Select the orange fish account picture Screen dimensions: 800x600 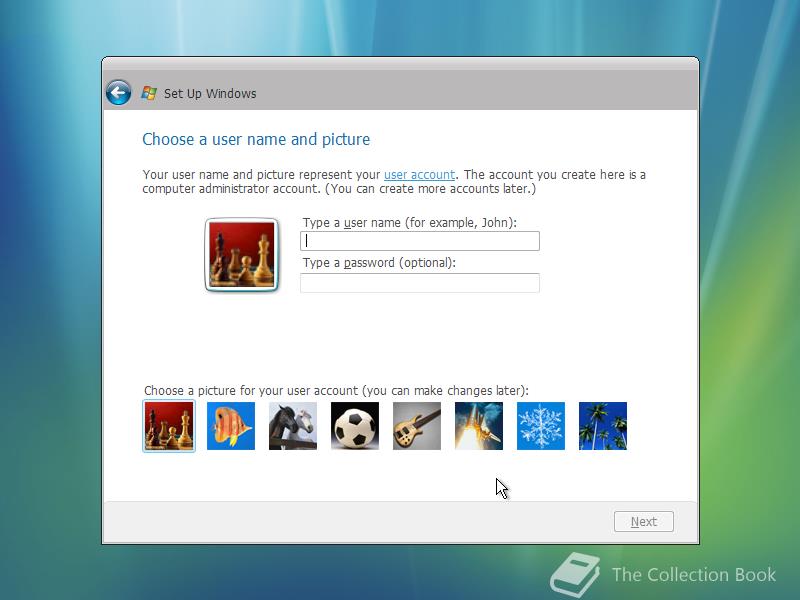click(x=231, y=426)
